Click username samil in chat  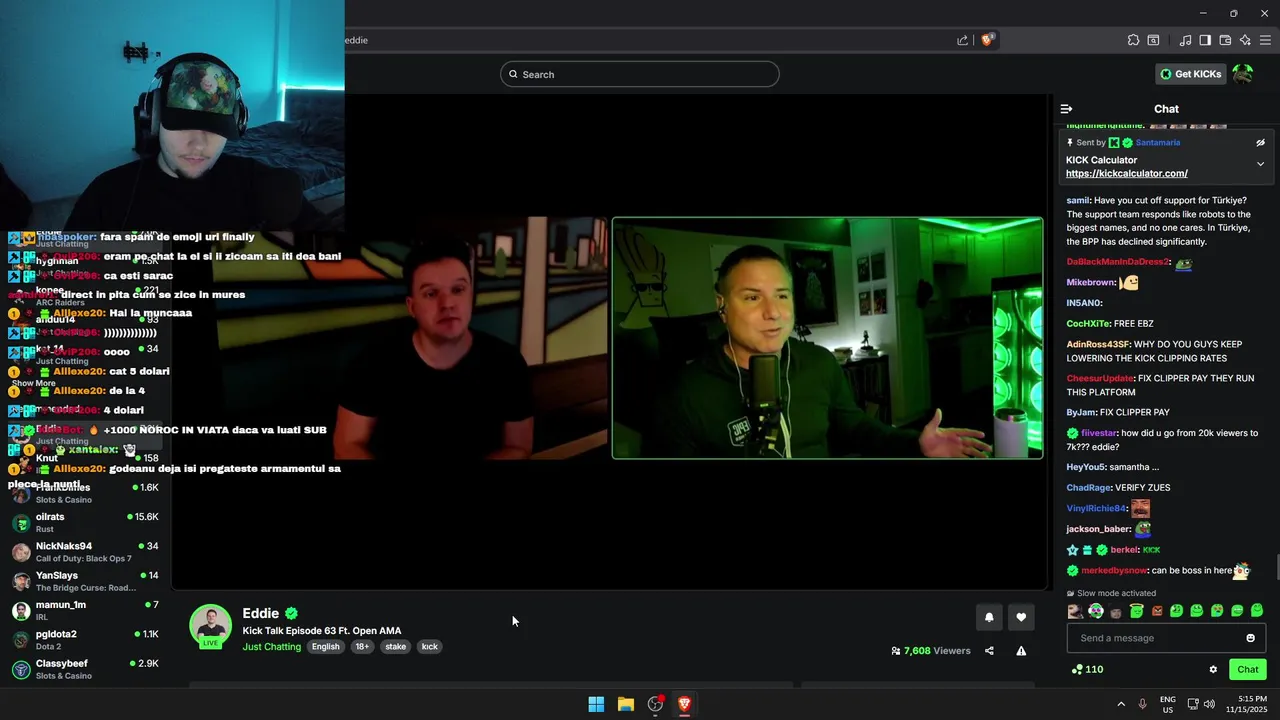point(1077,200)
